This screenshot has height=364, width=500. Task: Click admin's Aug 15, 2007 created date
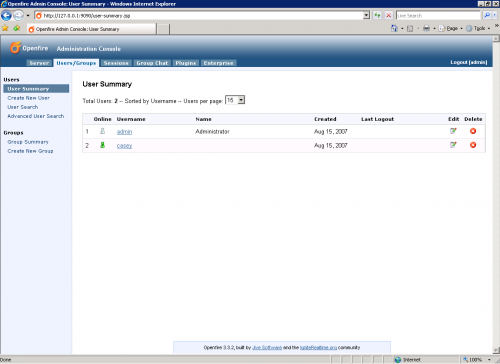click(331, 132)
